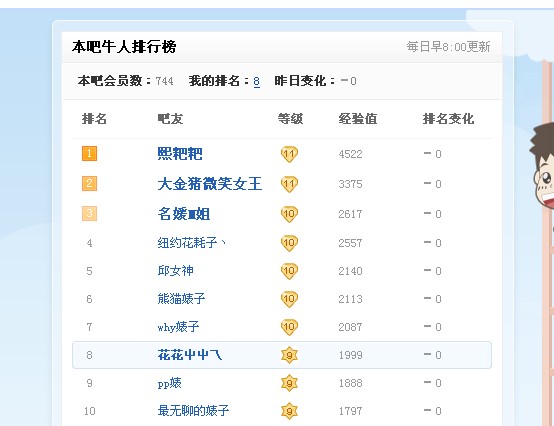Image resolution: width=554 pixels, height=426 pixels.
Task: Click level 10 badge for 名媛m姐
Action: click(289, 214)
